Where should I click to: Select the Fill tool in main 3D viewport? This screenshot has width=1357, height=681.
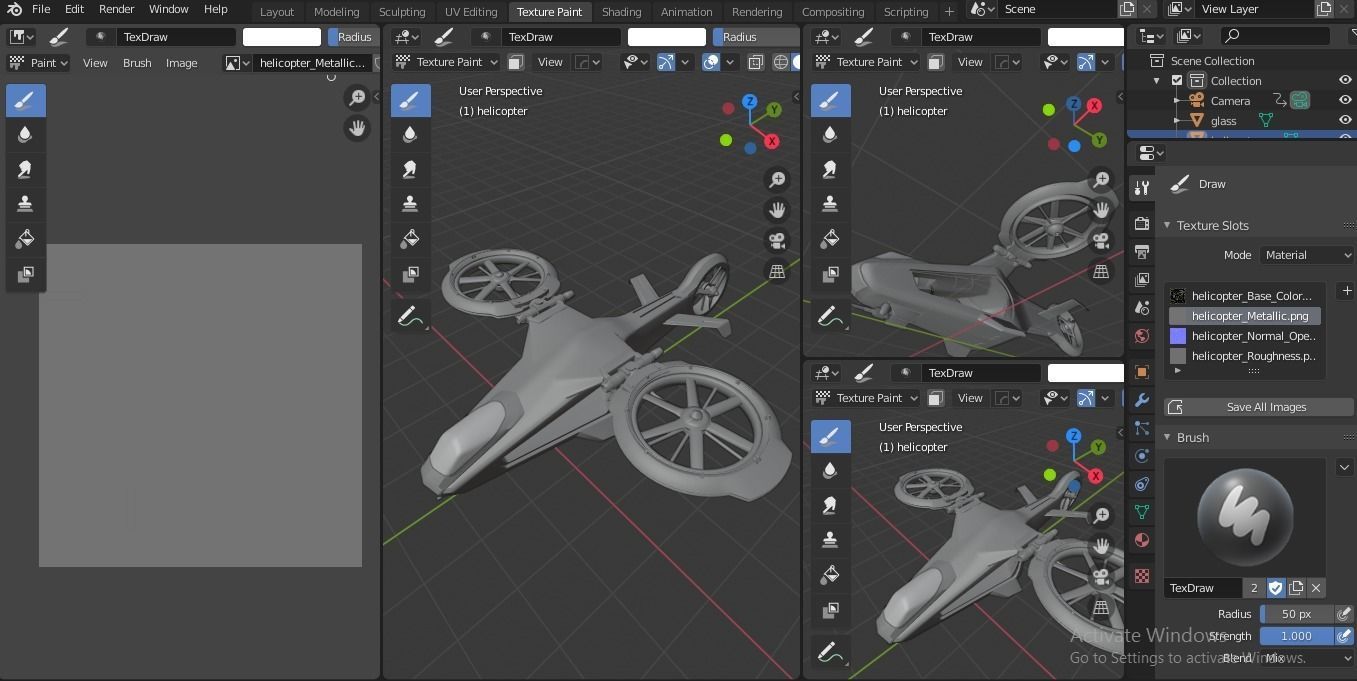coord(410,239)
